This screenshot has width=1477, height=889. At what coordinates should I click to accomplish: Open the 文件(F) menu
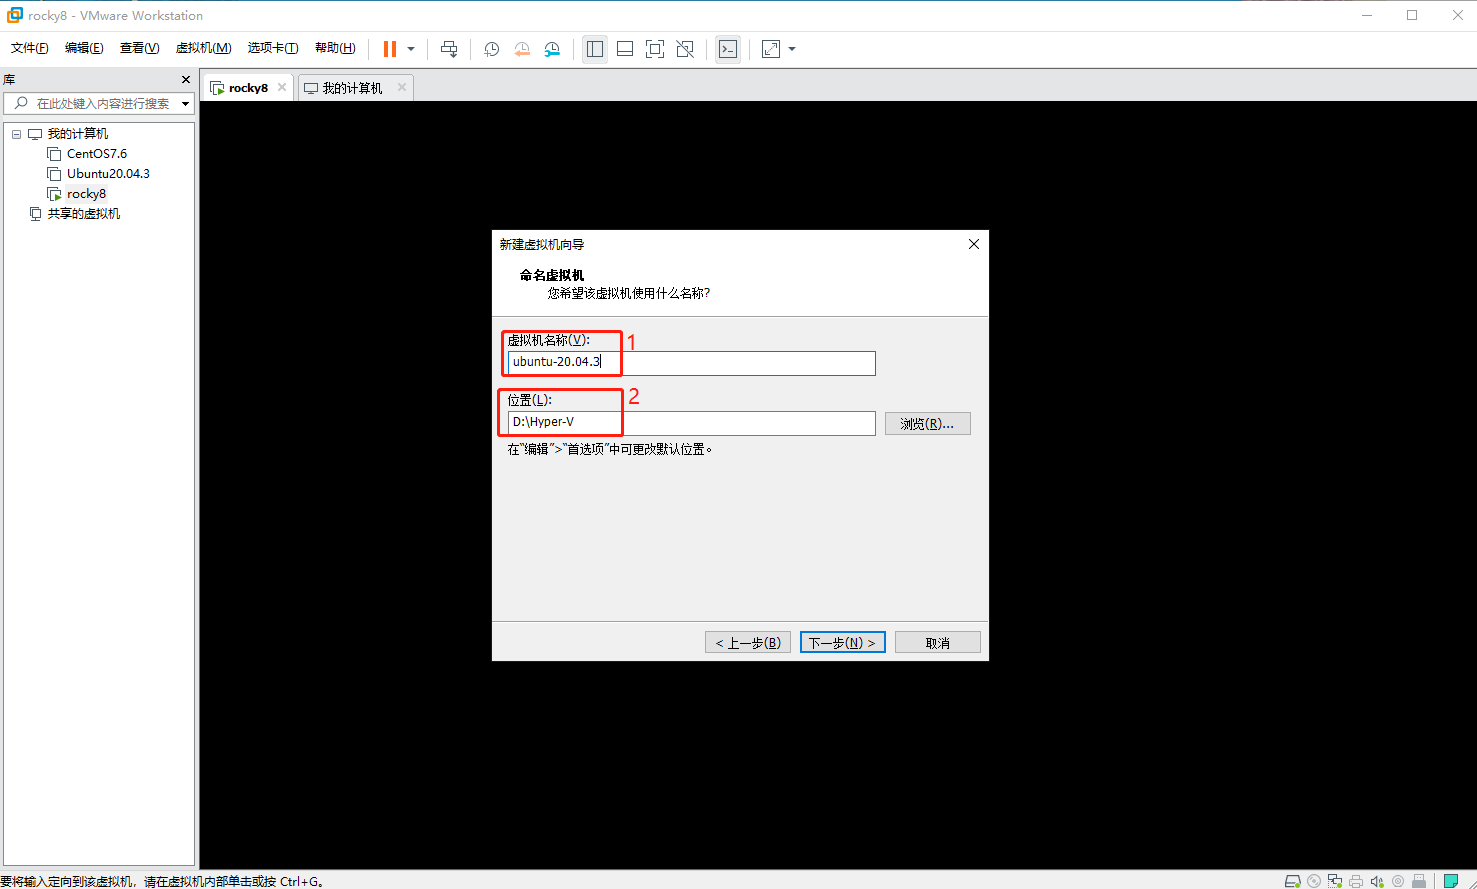click(29, 48)
